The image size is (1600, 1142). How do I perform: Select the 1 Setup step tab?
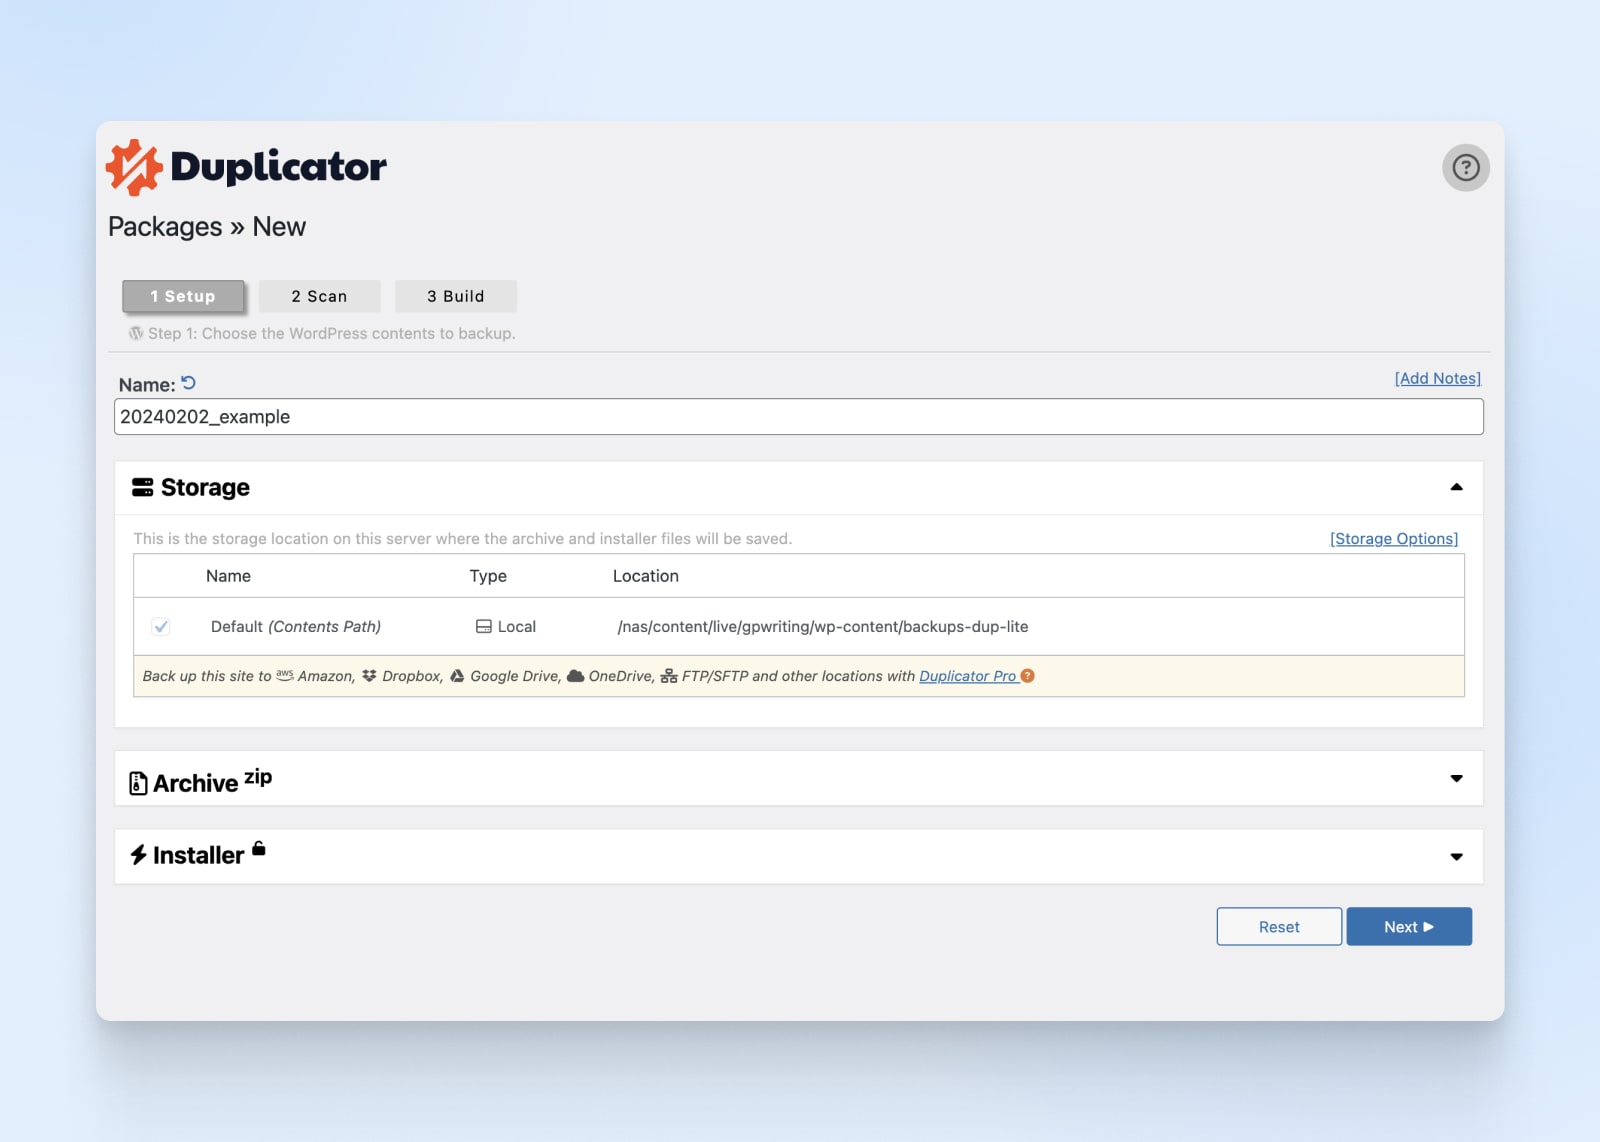183,296
